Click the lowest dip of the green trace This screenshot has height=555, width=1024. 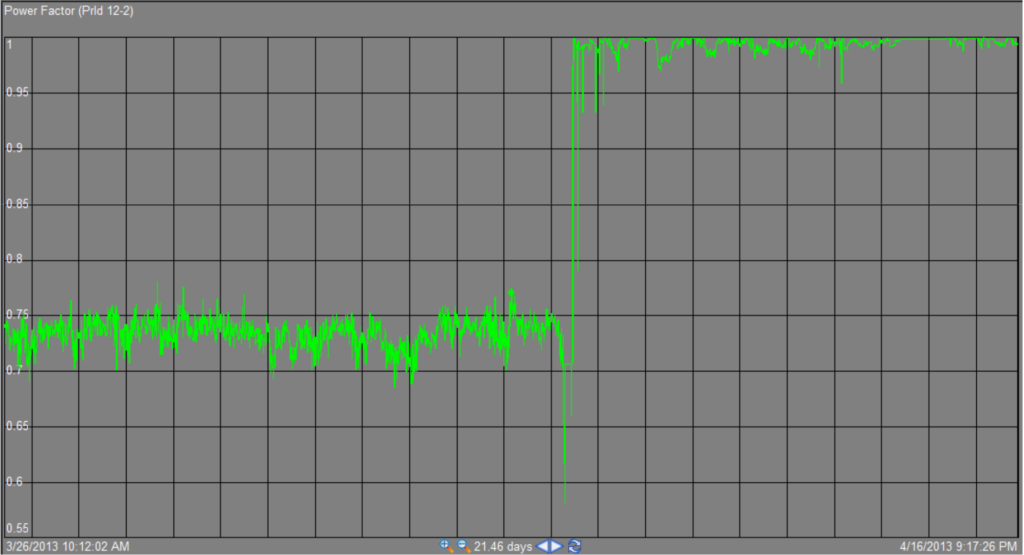coord(565,501)
